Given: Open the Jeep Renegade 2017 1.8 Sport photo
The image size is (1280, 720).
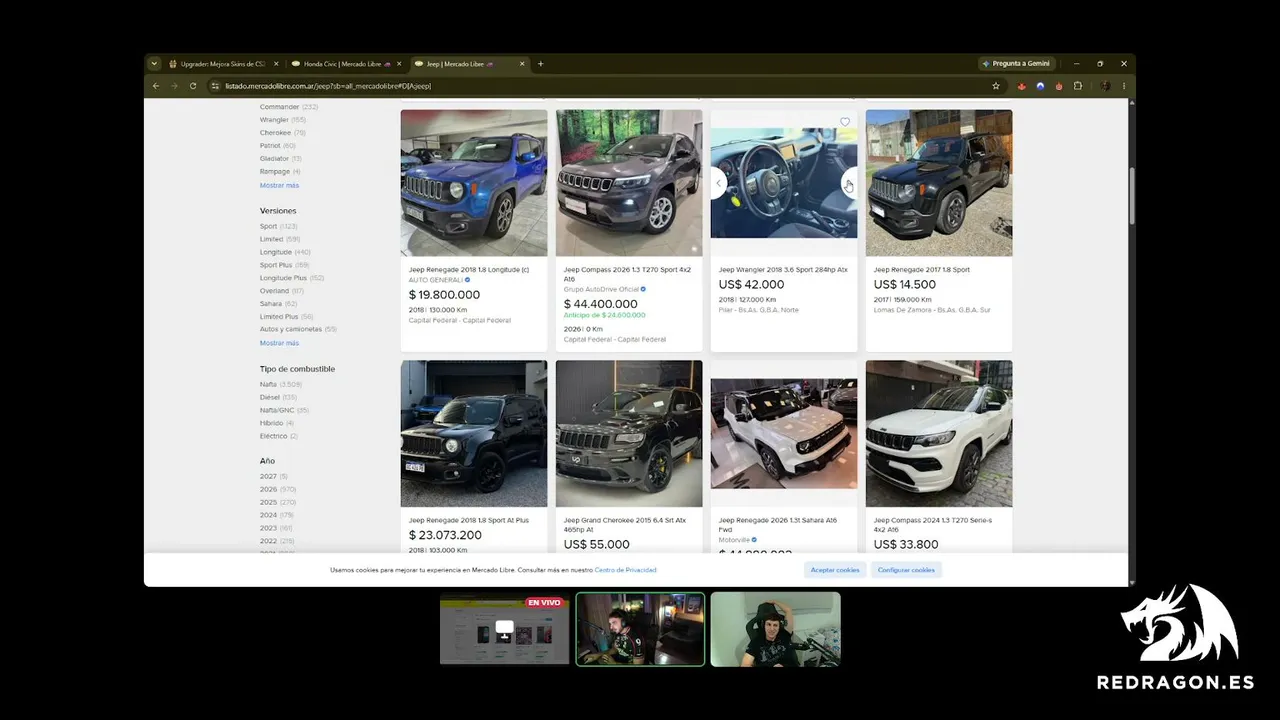Looking at the screenshot, I should [x=939, y=183].
